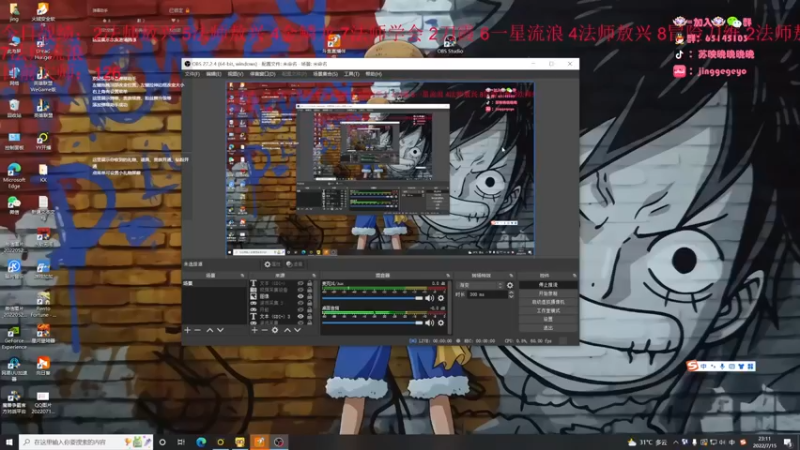800x450 pixels.
Task: Toggle lock on the video capture device source
Action: point(309,290)
